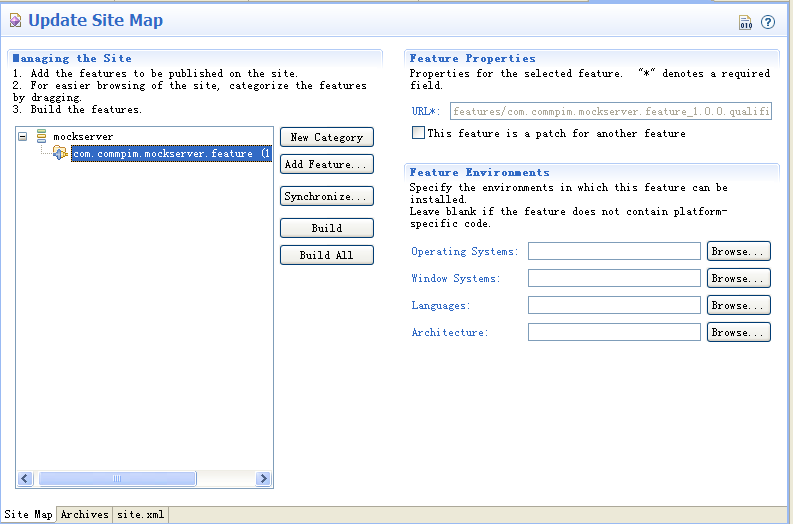Toggle "This feature is a patch" checkbox
Image resolution: width=793 pixels, height=524 pixels.
point(418,133)
